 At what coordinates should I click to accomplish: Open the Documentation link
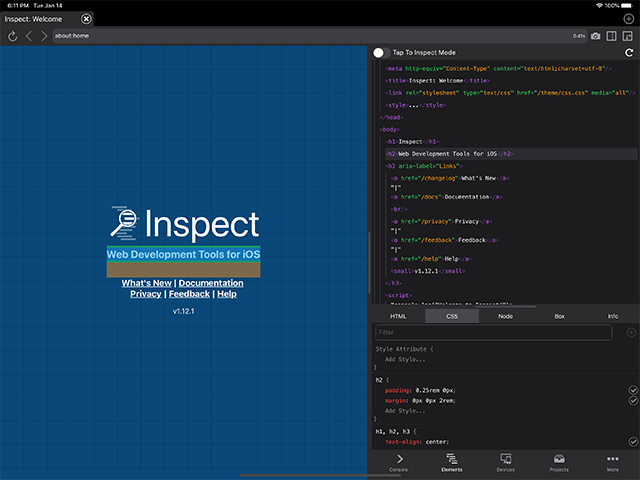point(211,283)
